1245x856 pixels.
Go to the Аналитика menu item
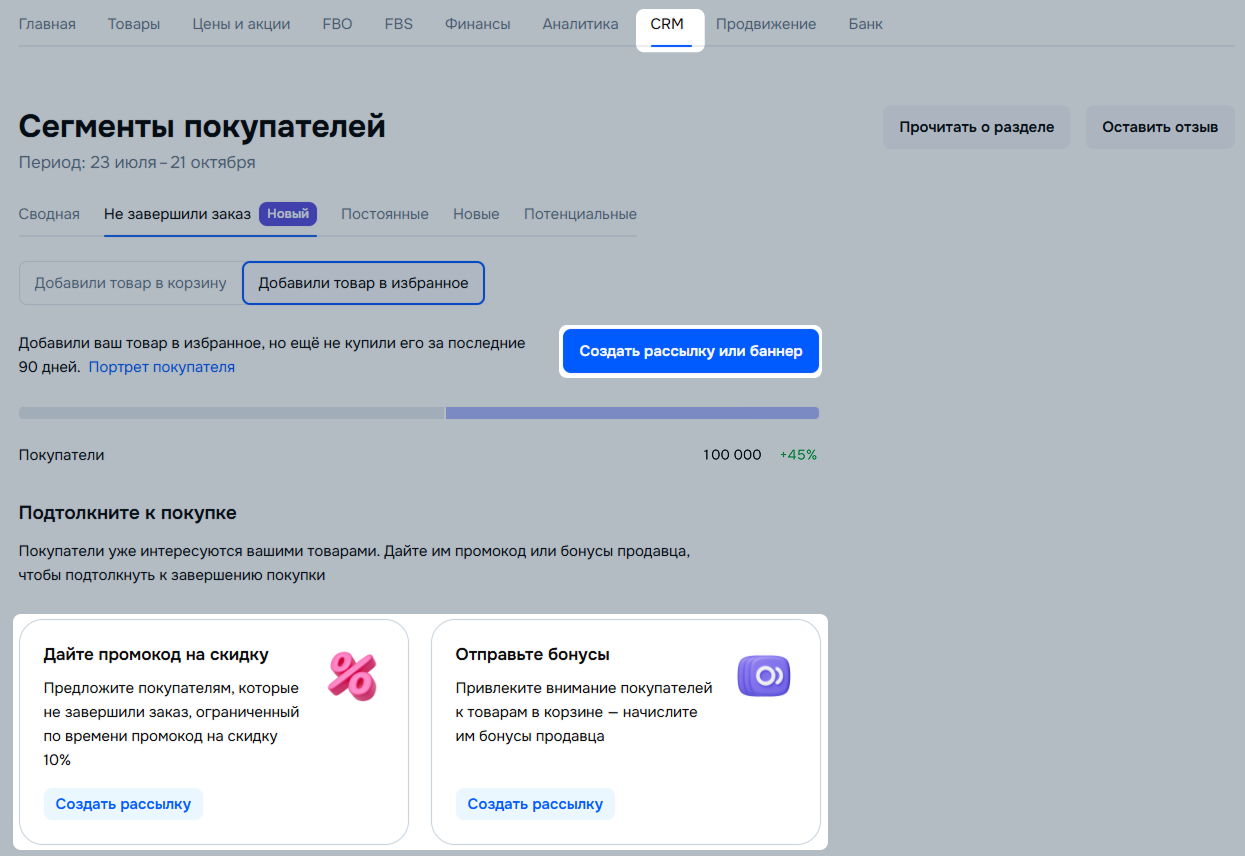[580, 24]
